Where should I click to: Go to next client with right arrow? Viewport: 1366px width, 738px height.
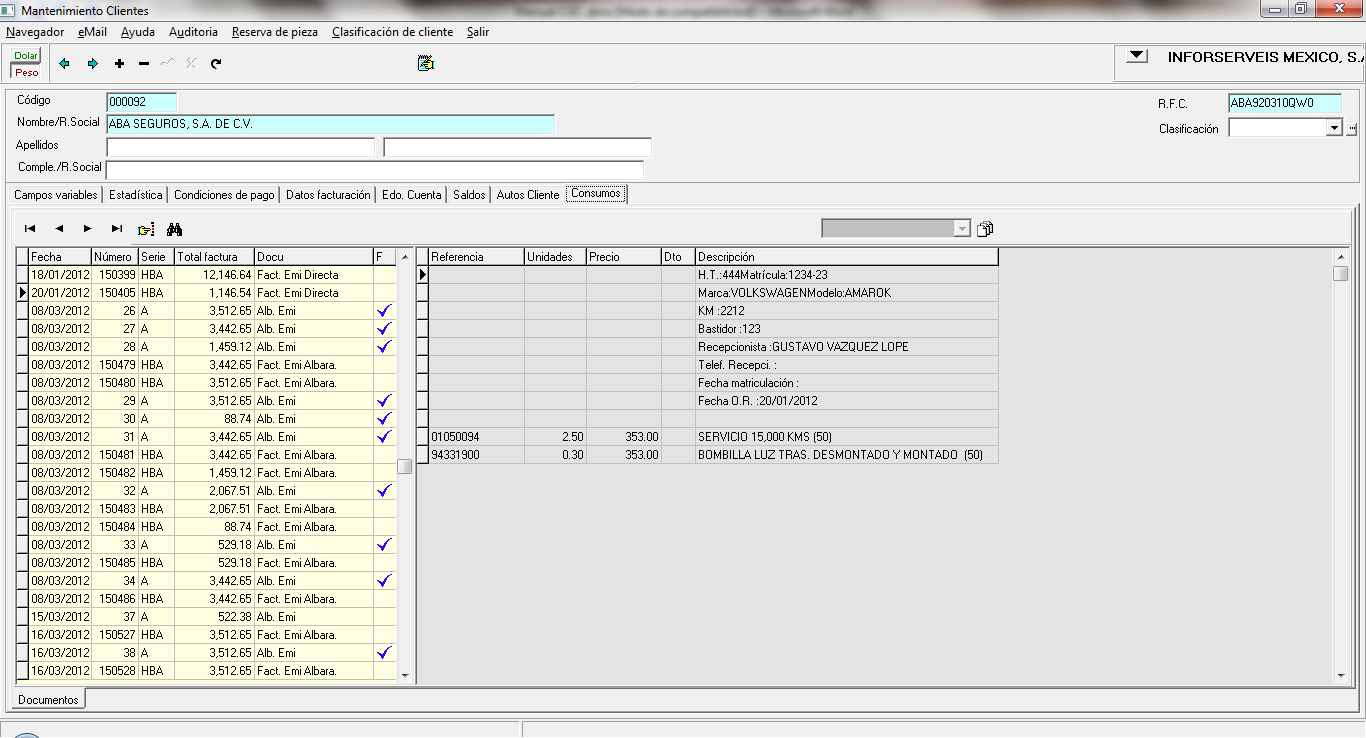tap(92, 64)
